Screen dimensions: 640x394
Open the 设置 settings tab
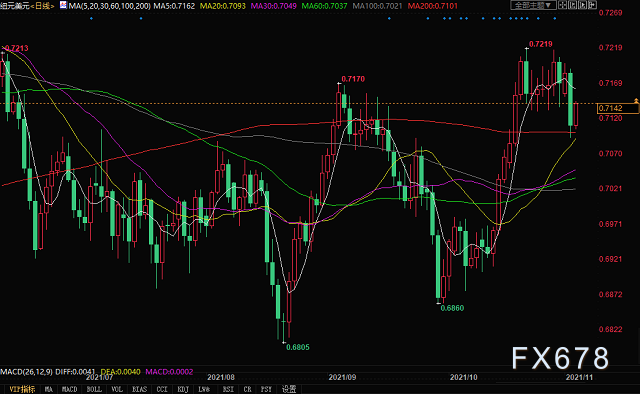click(289, 389)
